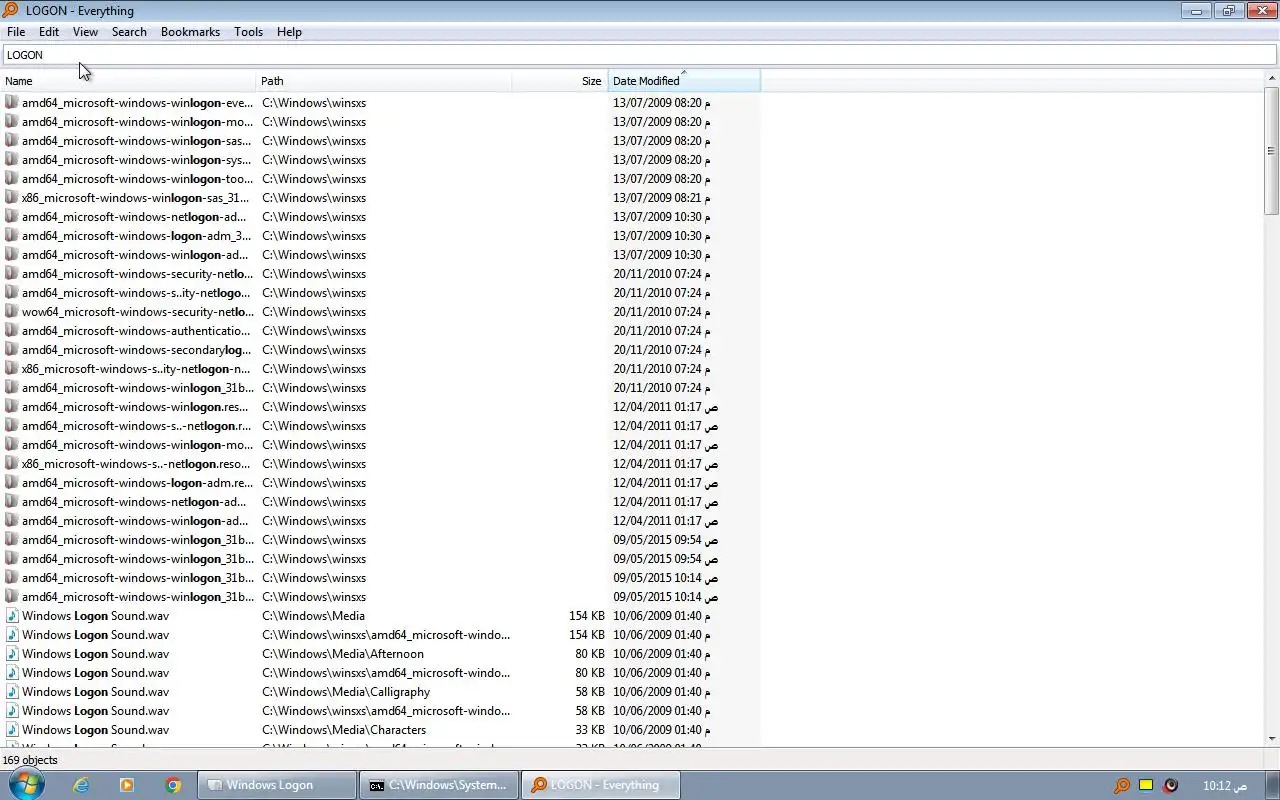Image resolution: width=1280 pixels, height=800 pixels.
Task: Sort results by the Path column
Action: point(384,81)
